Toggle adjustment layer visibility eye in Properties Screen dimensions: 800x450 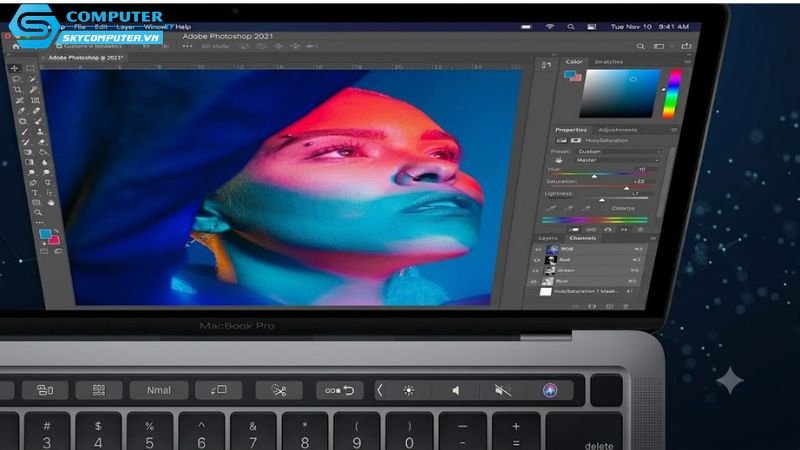click(x=624, y=229)
